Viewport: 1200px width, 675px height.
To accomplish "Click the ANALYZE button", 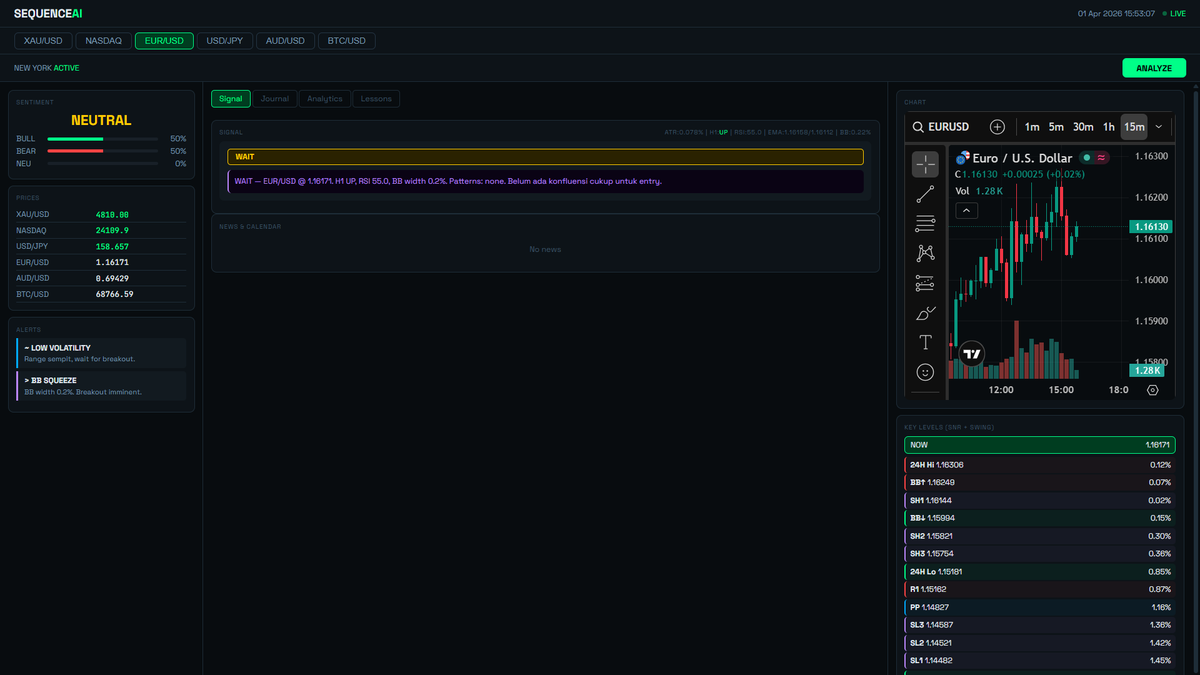I will pos(1154,68).
